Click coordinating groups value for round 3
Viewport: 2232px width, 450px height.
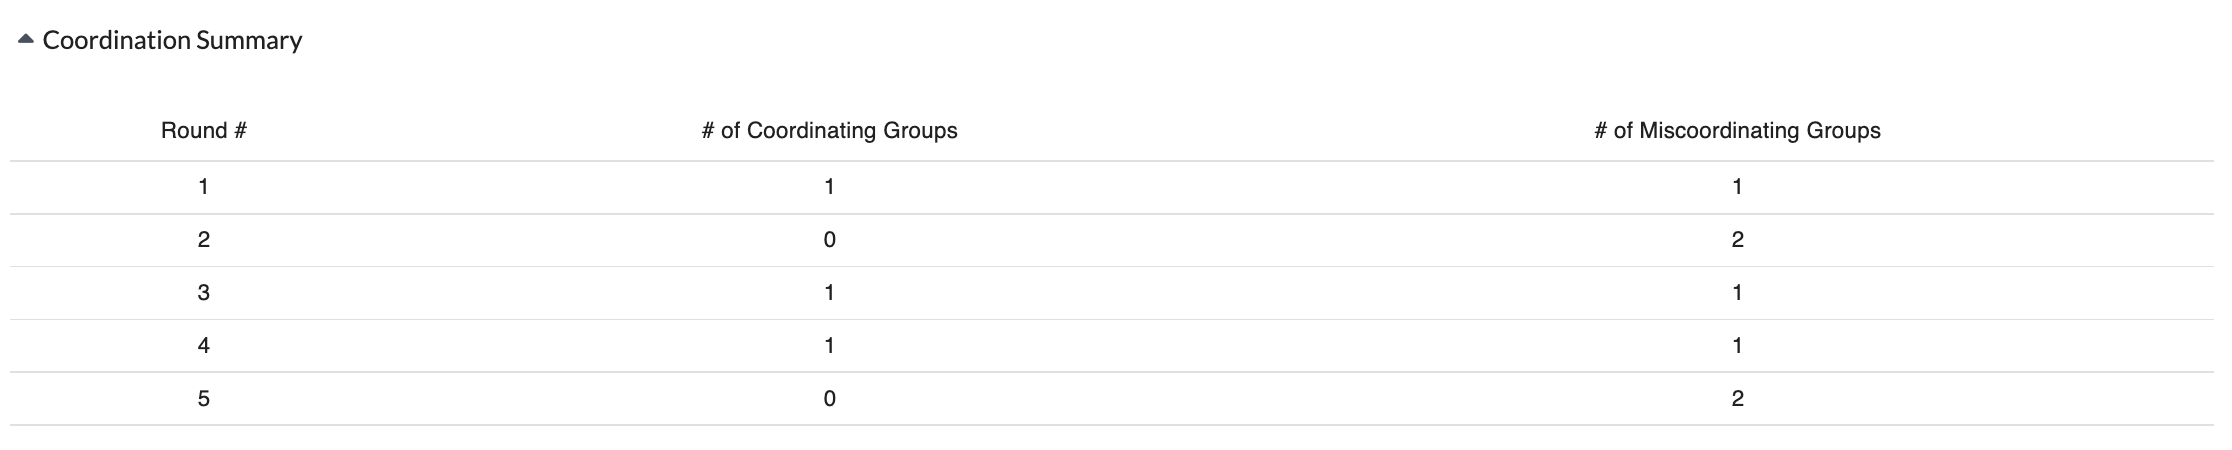point(829,293)
